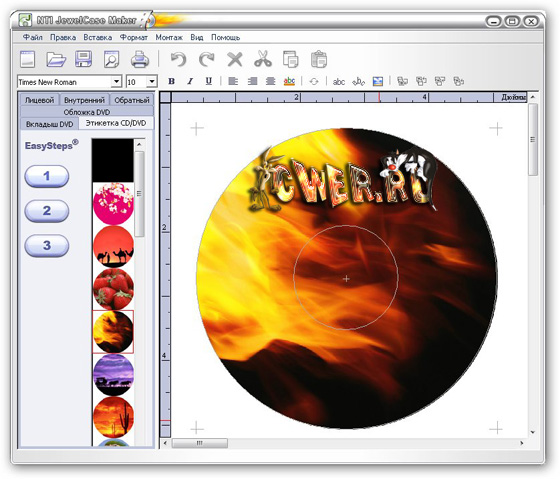Click canvas vertical scroll-down arrow

tap(533, 432)
